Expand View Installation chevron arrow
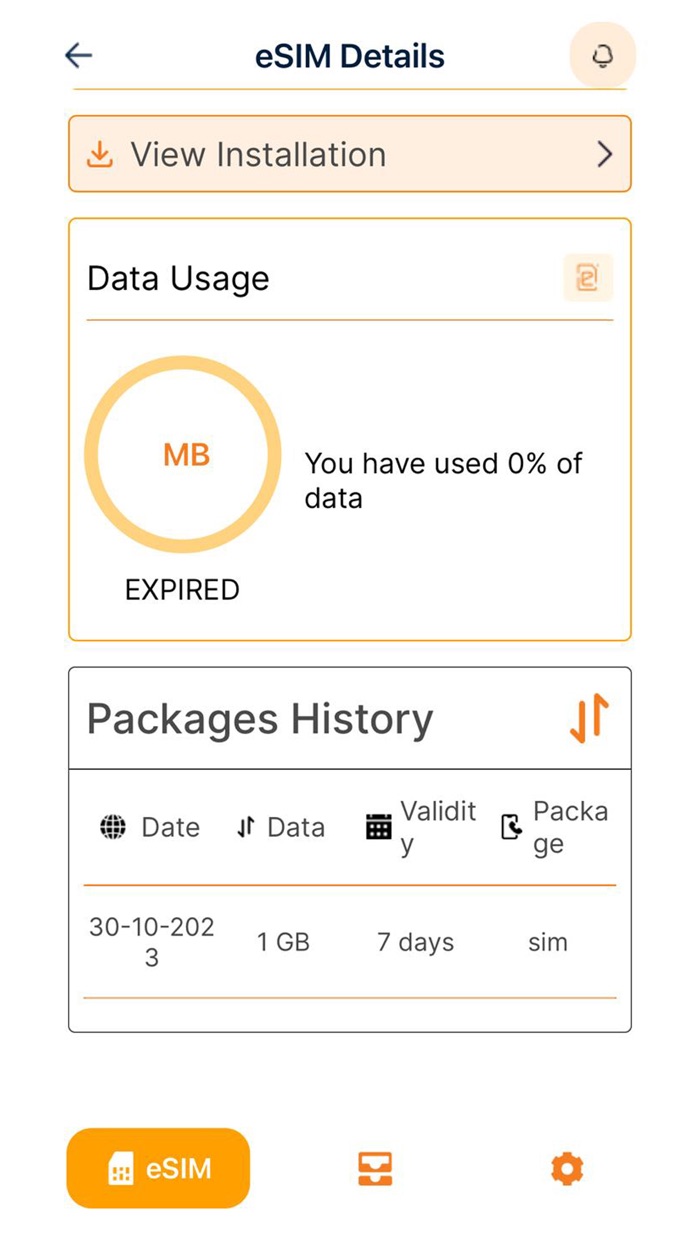The height and width of the screenshot is (1244, 700). tap(604, 154)
